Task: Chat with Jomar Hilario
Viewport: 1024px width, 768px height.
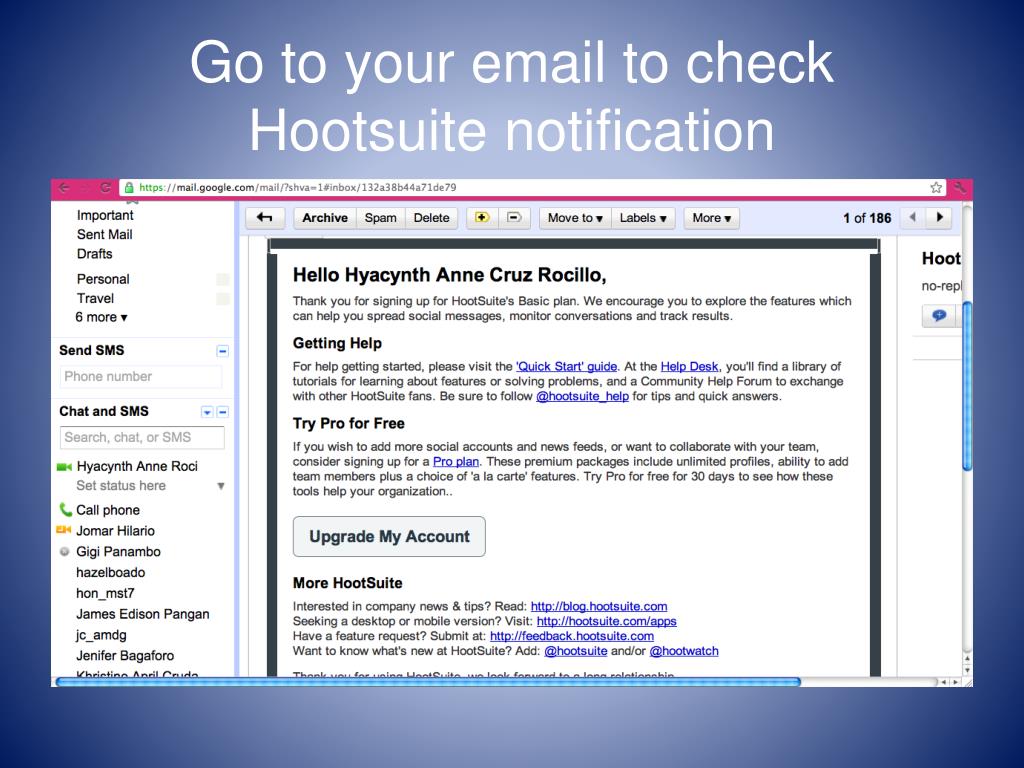Action: 116,531
